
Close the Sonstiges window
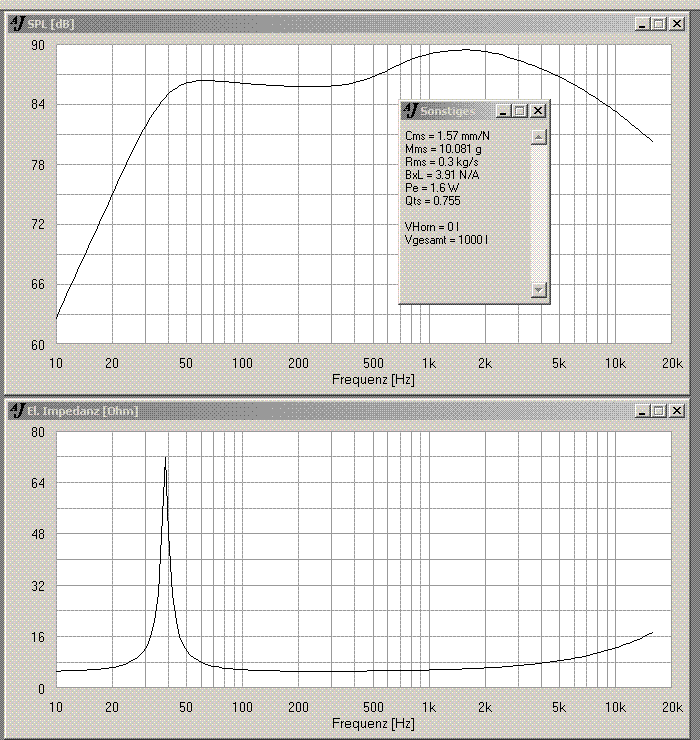click(x=538, y=111)
